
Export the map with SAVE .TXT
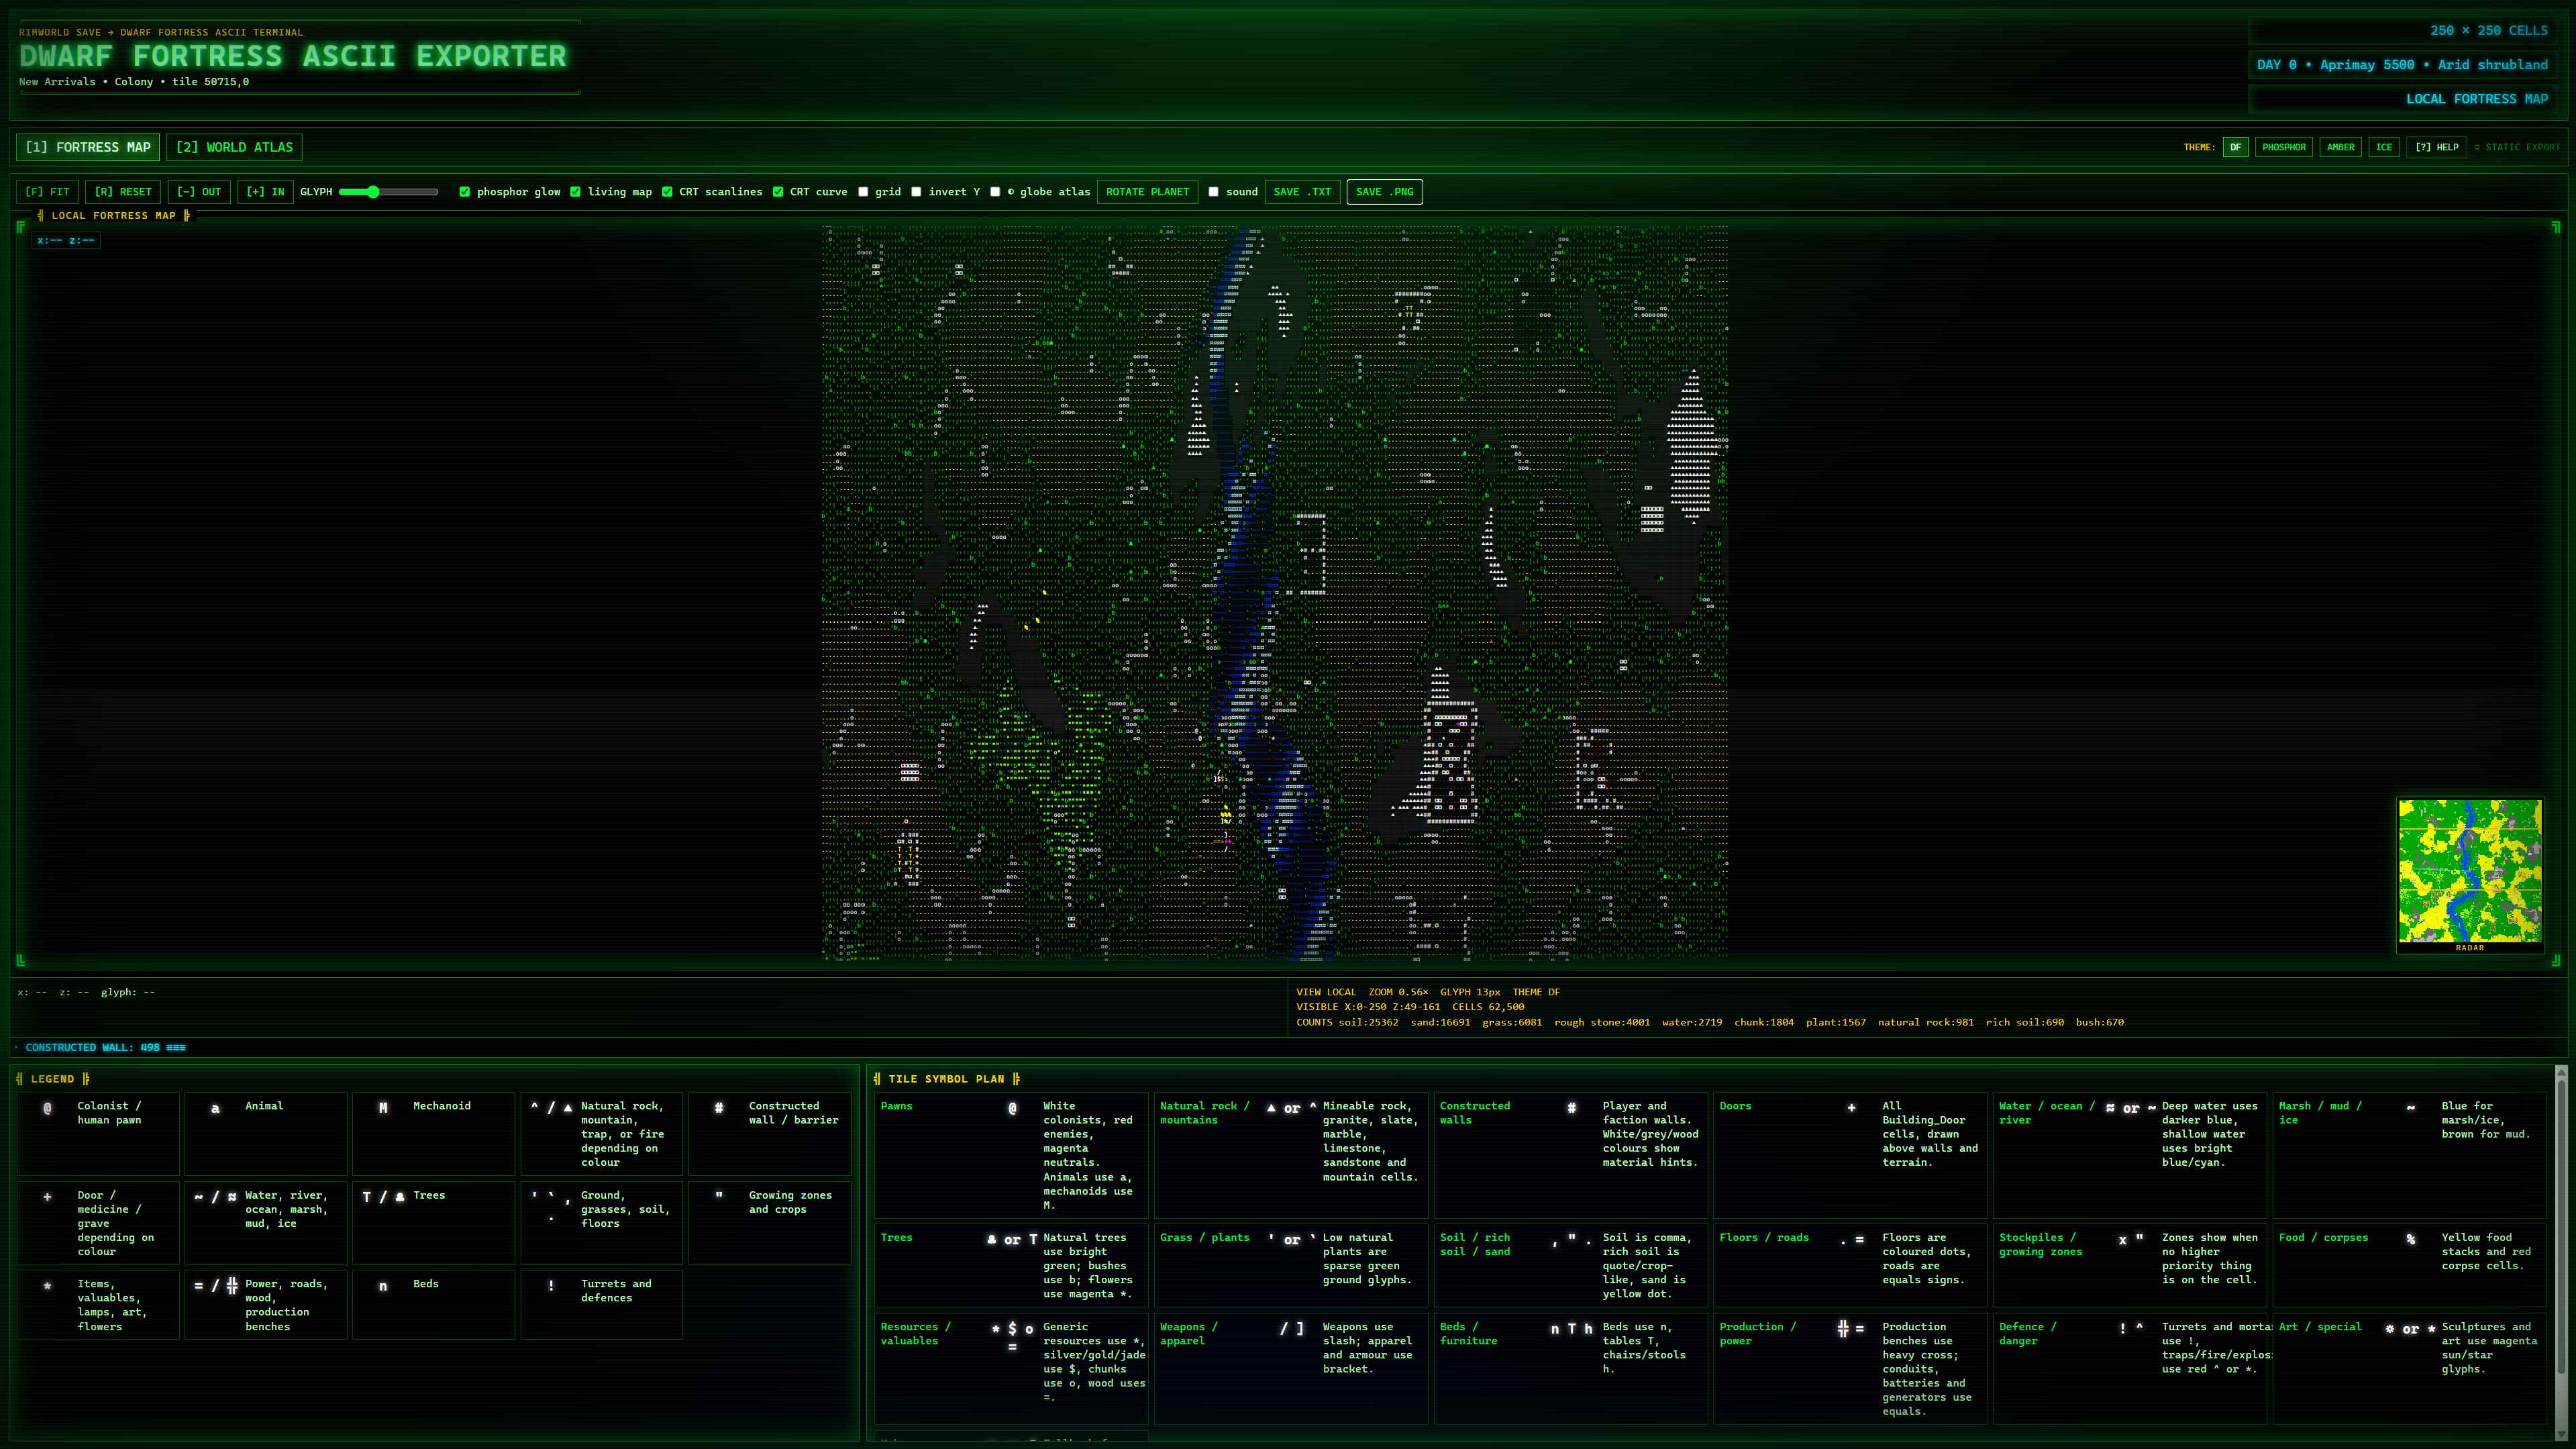pyautogui.click(x=1302, y=192)
